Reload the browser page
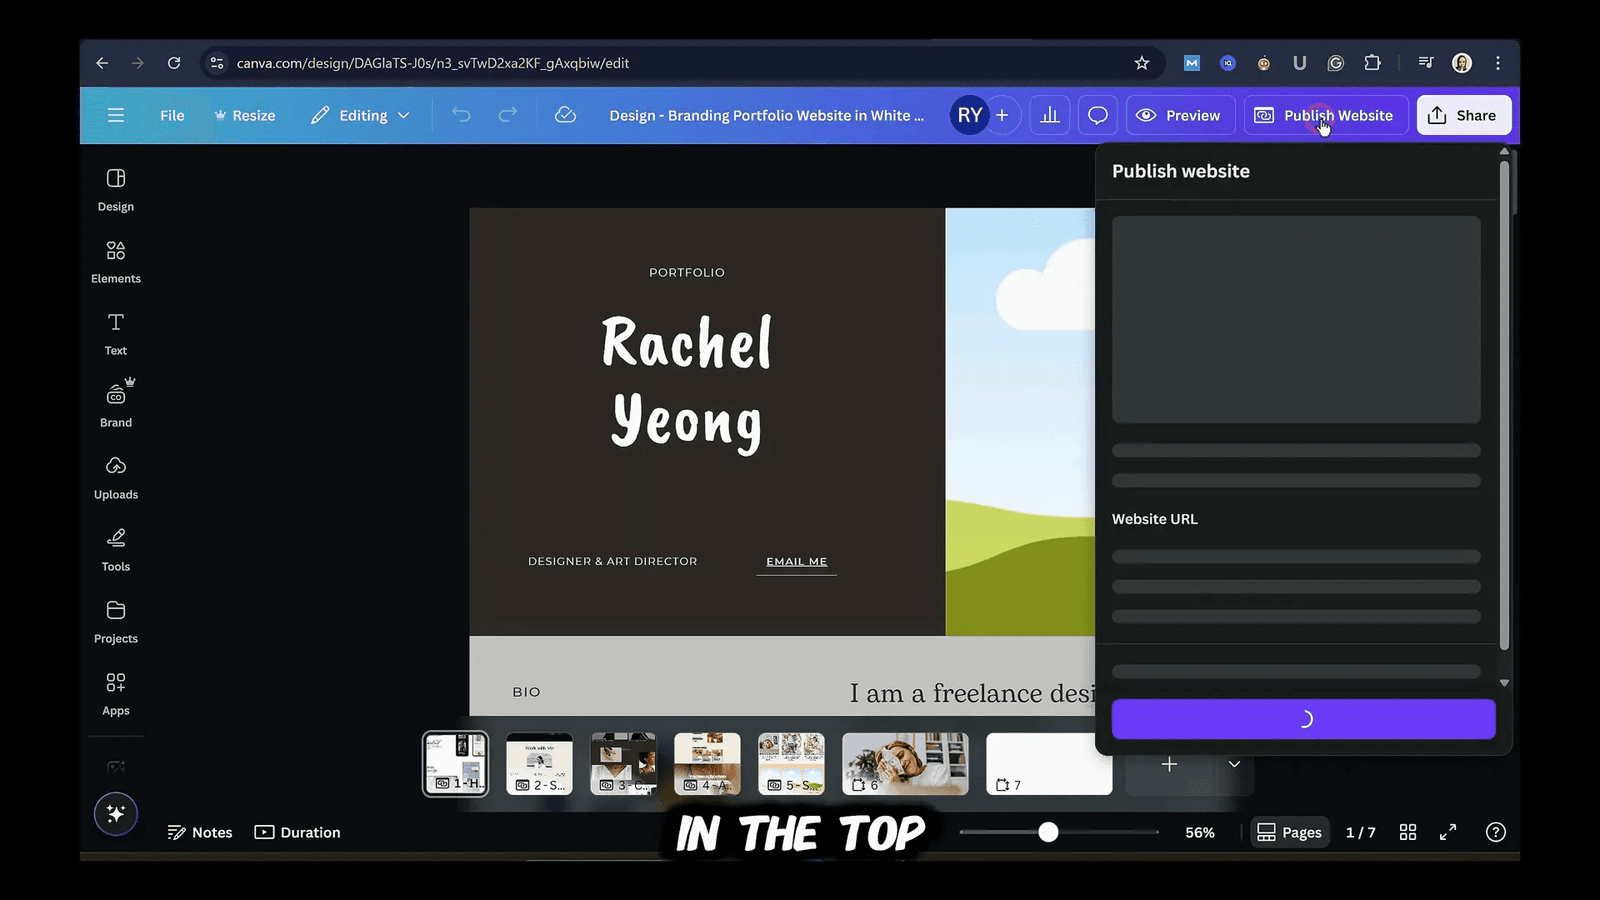The width and height of the screenshot is (1600, 900). tap(174, 63)
